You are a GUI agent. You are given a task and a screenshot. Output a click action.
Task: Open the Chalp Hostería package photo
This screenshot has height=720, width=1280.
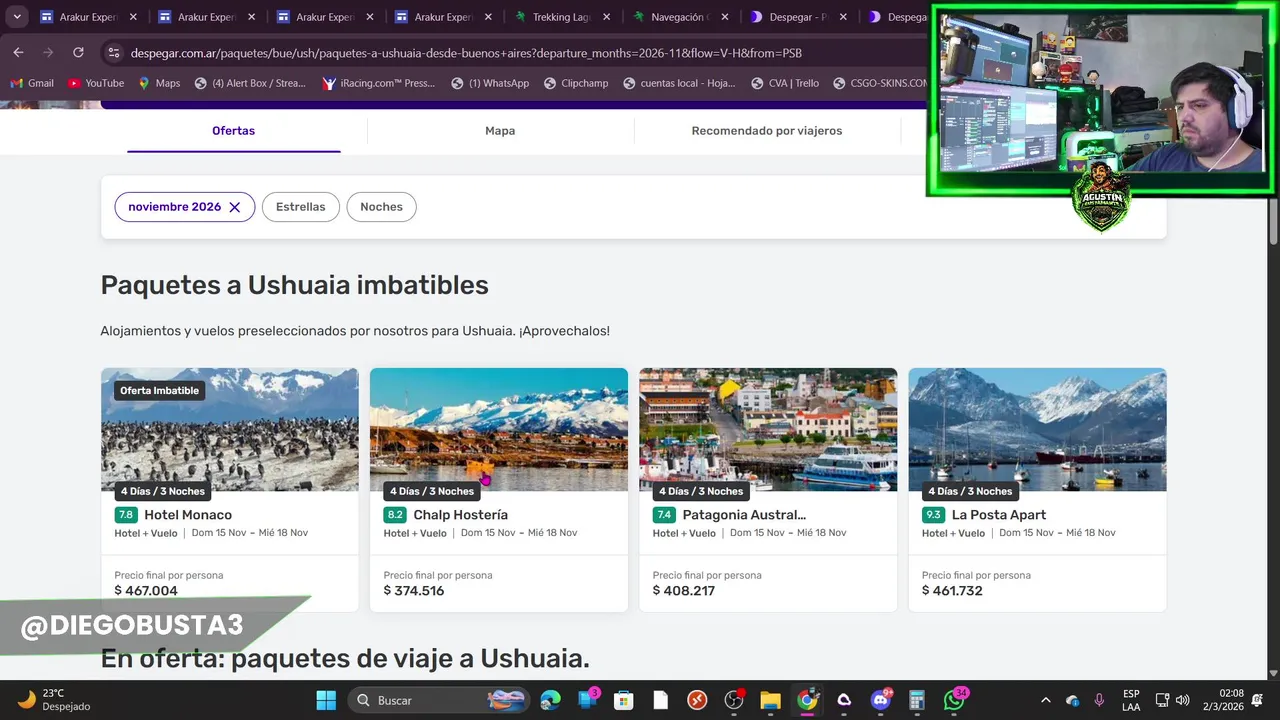(499, 430)
